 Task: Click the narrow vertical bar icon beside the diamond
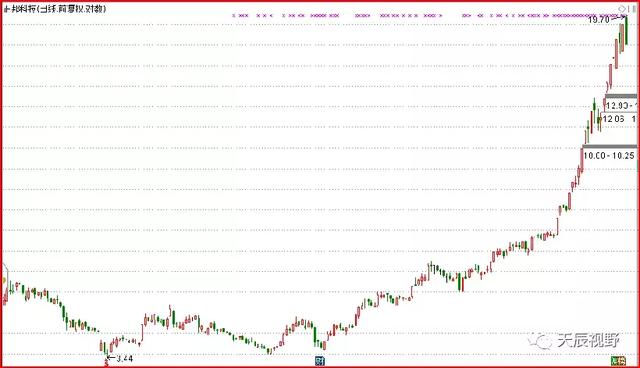coord(629,9)
